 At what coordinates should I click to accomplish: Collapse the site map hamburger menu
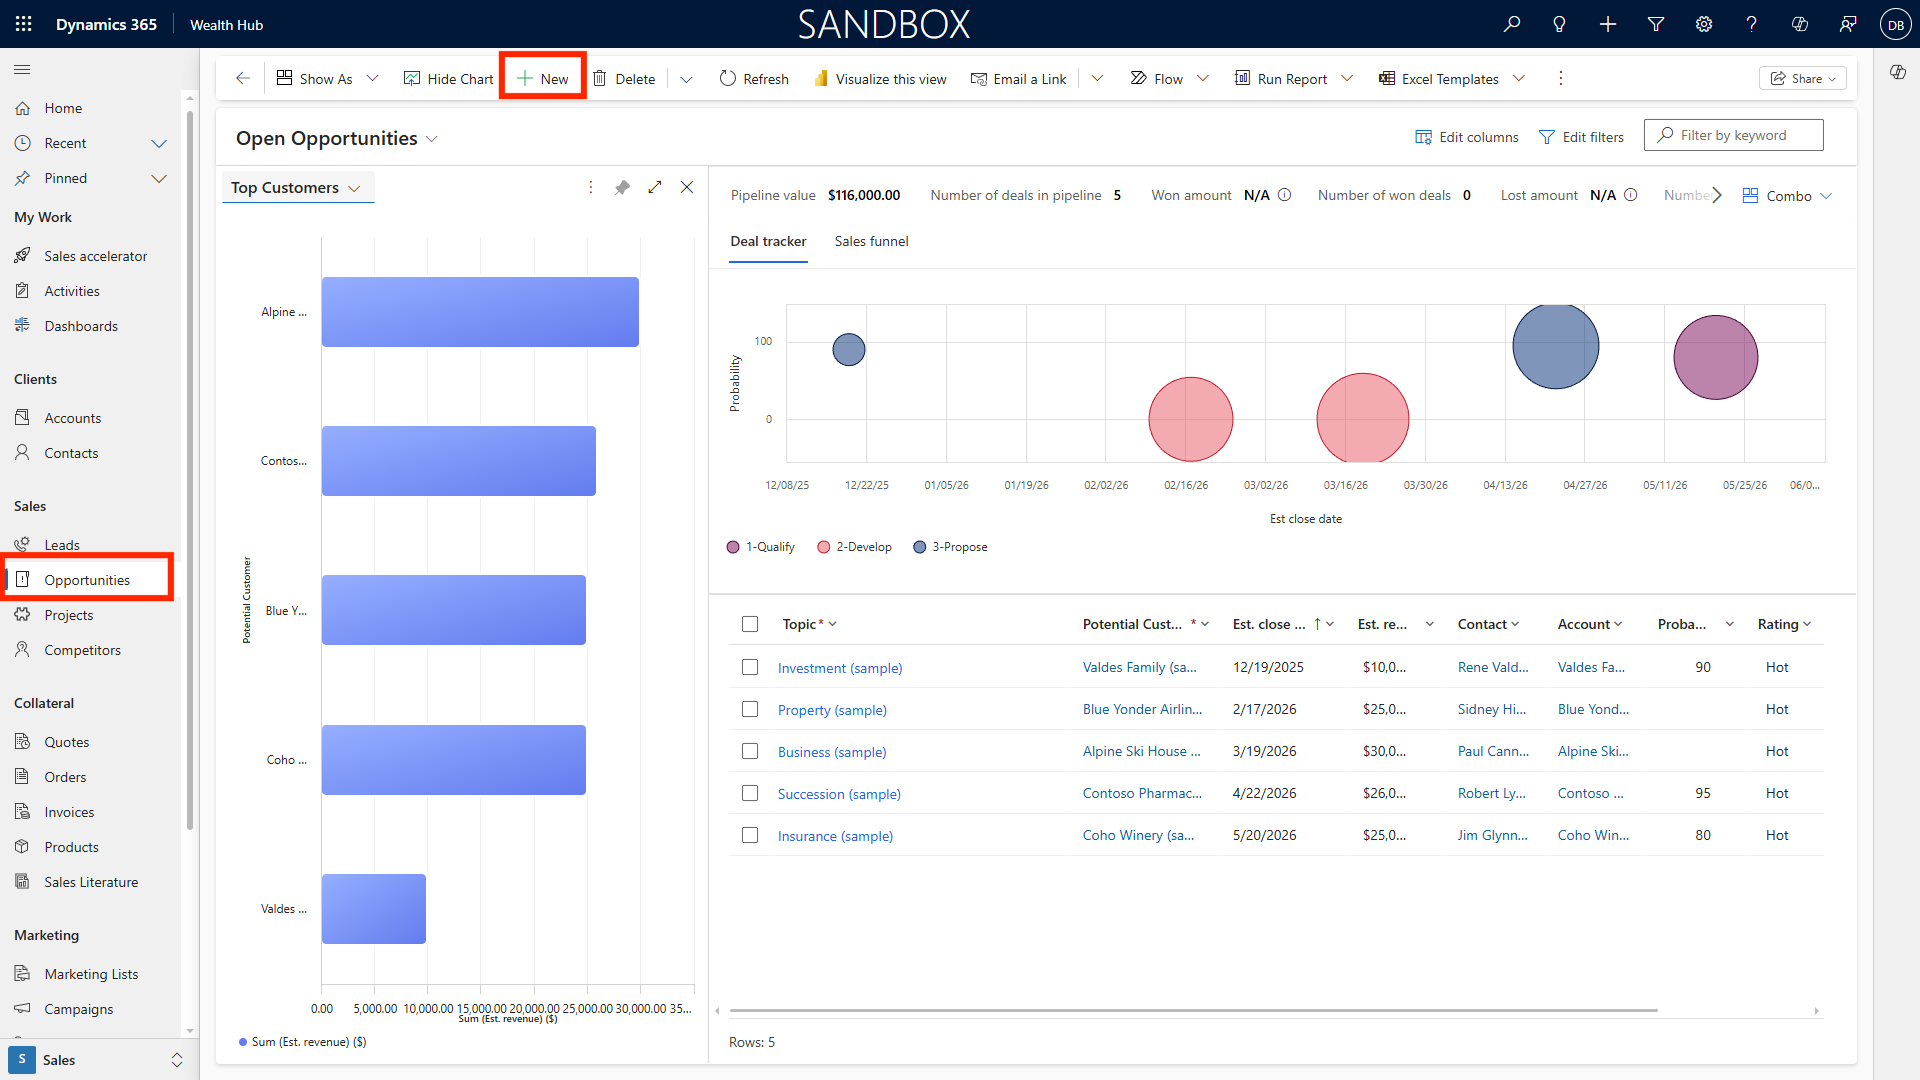(x=22, y=69)
